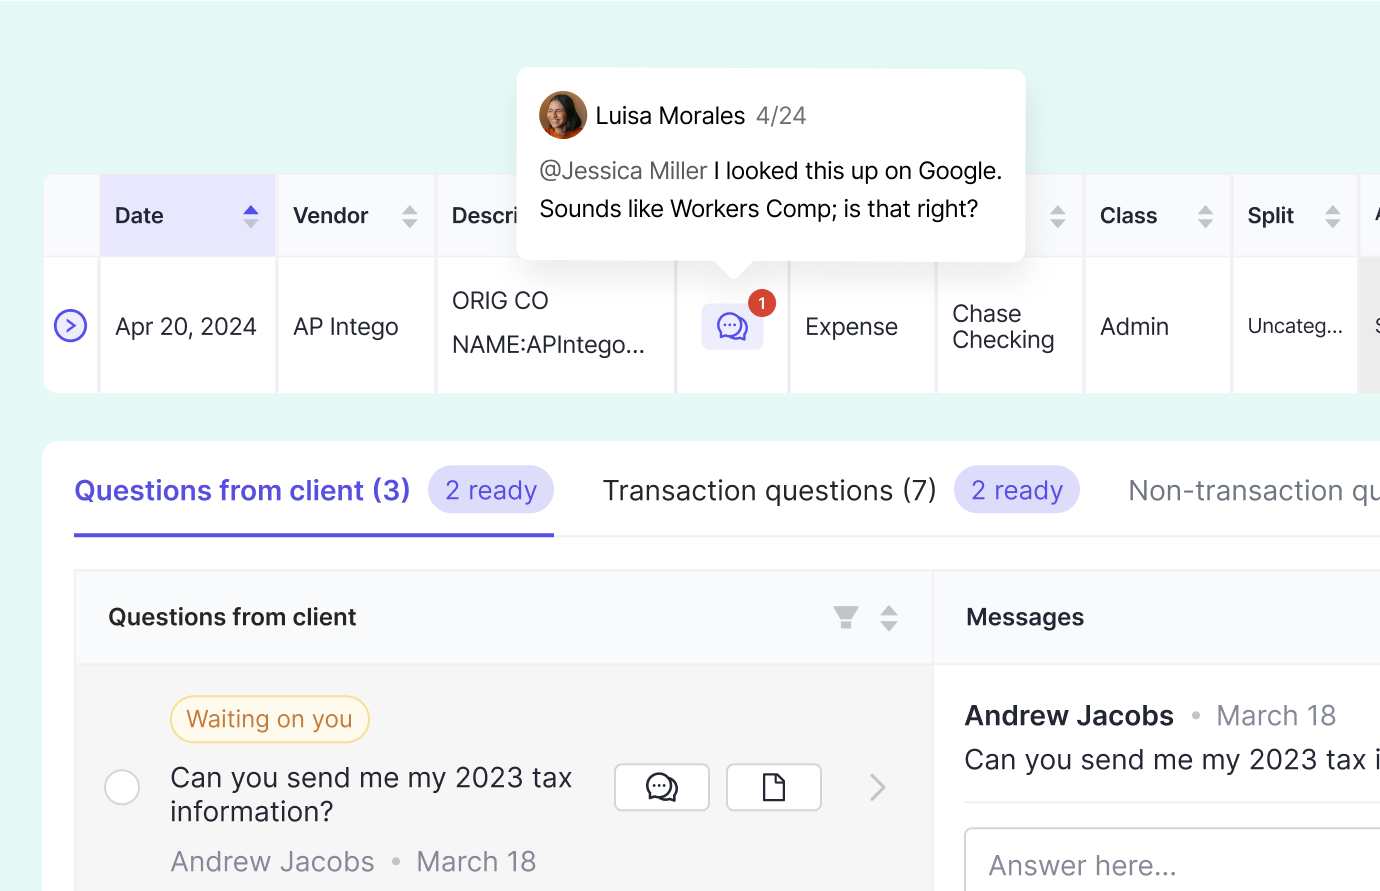Switch to Transaction questions tab
The height and width of the screenshot is (891, 1380).
(769, 491)
